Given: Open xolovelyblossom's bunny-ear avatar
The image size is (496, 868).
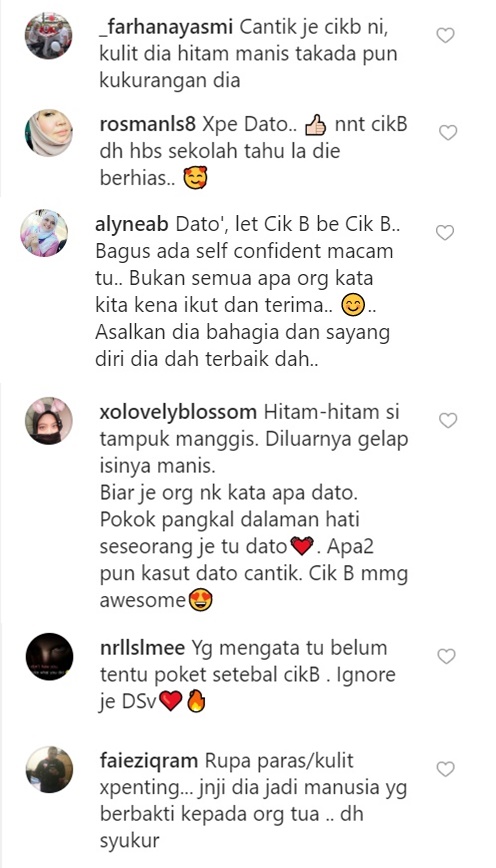Looking at the screenshot, I should (x=49, y=421).
